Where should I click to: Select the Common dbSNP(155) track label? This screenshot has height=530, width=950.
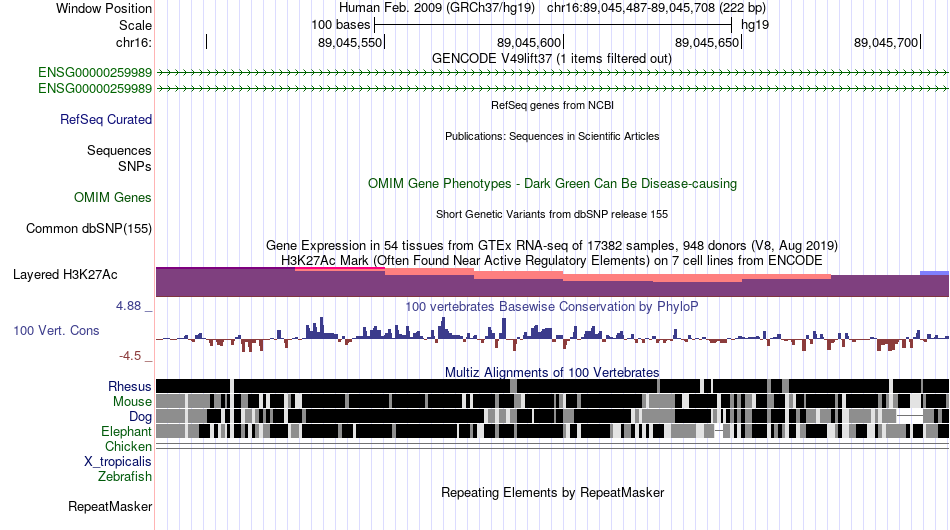tap(88, 228)
